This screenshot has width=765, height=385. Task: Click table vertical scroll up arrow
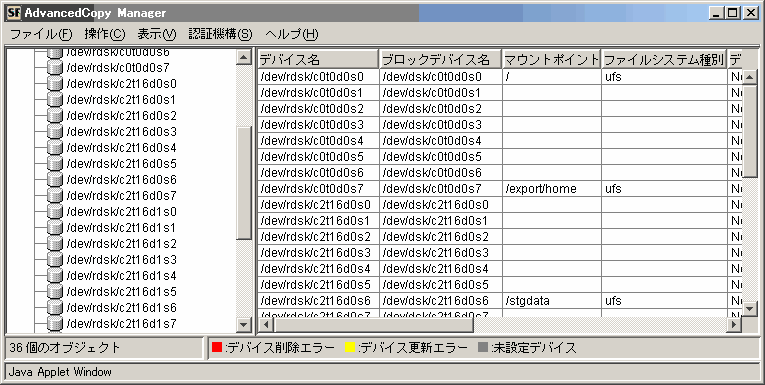click(x=749, y=77)
